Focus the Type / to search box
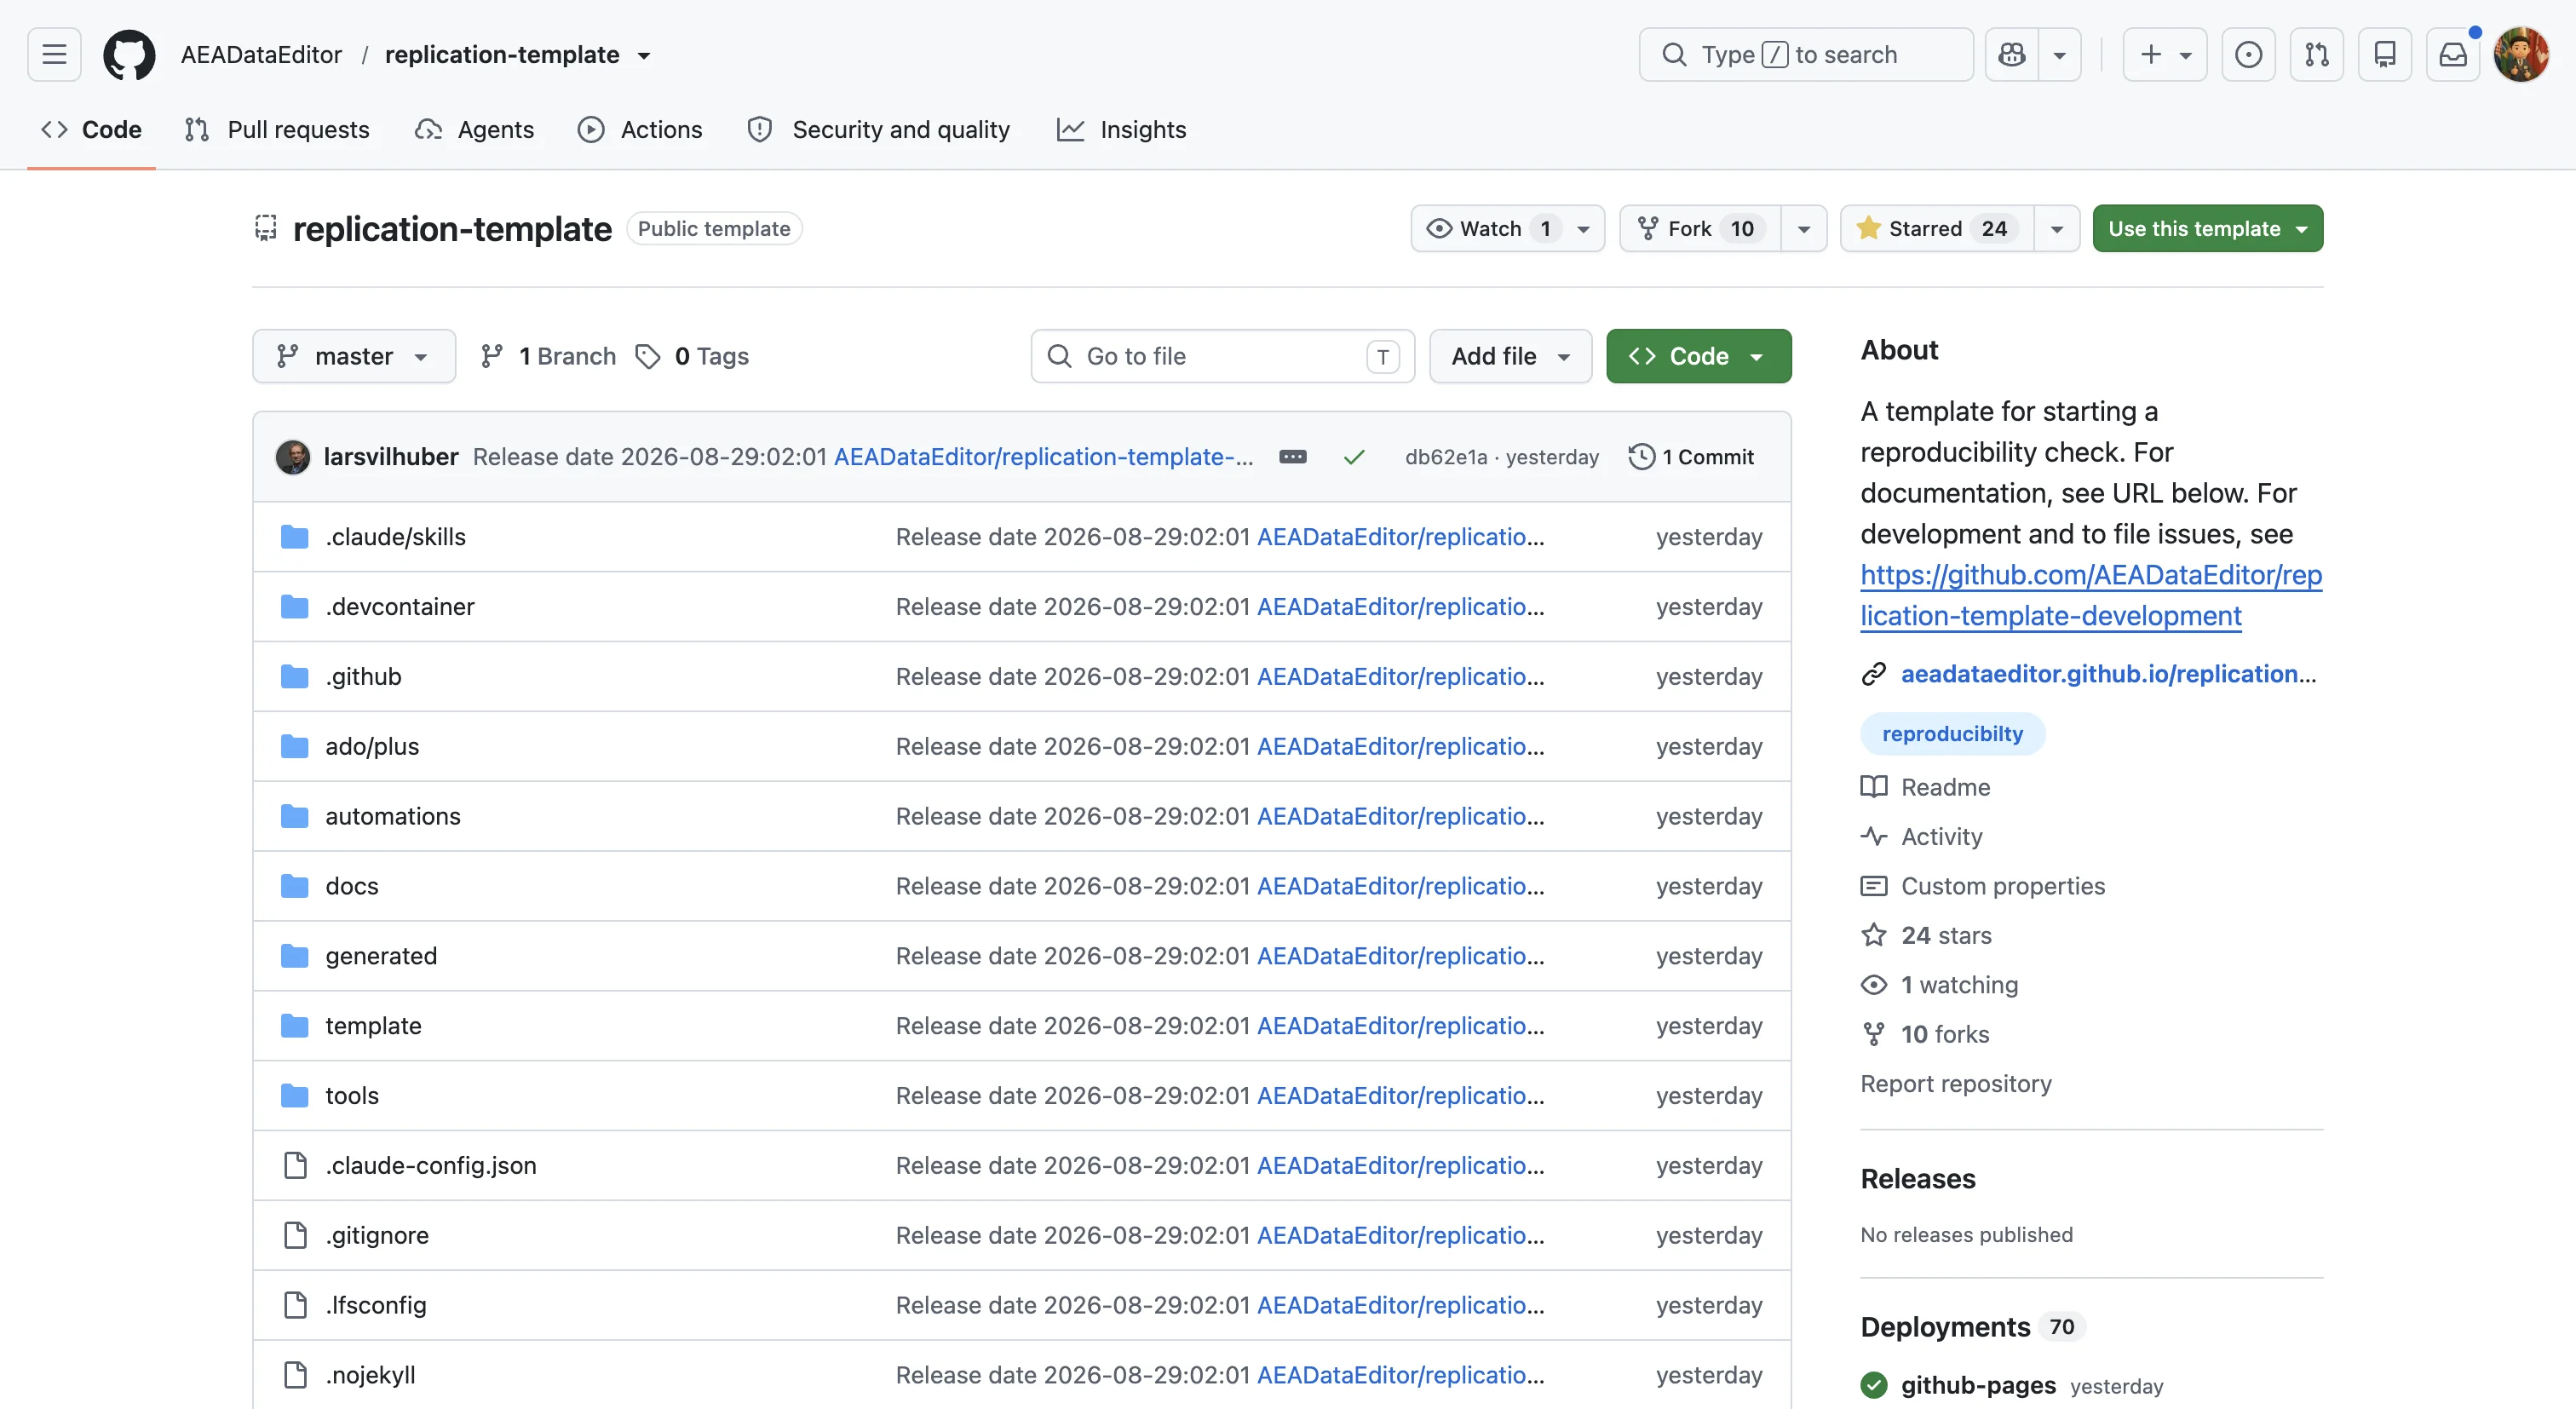The height and width of the screenshot is (1409, 2576). tap(1806, 54)
